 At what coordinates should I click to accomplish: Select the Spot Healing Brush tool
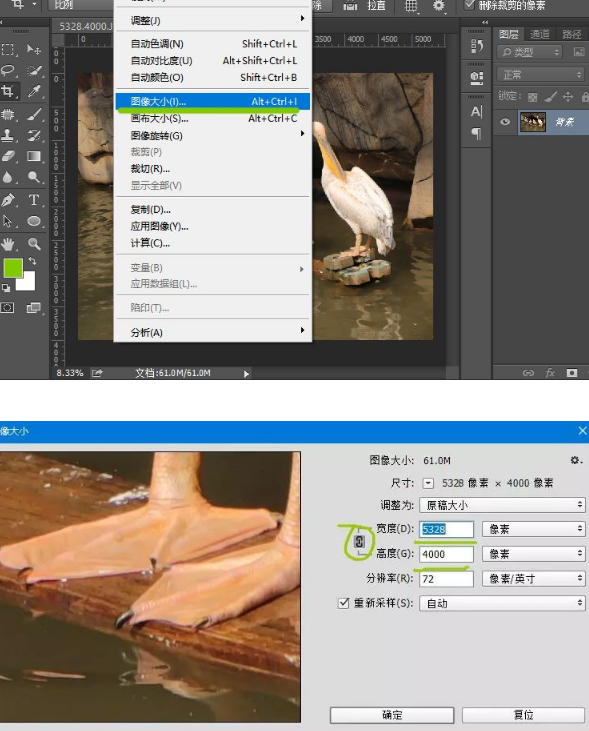8,114
